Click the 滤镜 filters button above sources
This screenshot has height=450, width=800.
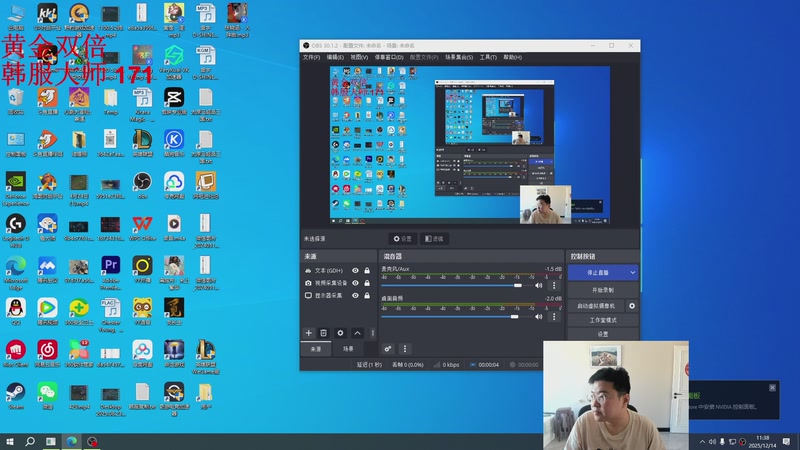pyautogui.click(x=434, y=238)
